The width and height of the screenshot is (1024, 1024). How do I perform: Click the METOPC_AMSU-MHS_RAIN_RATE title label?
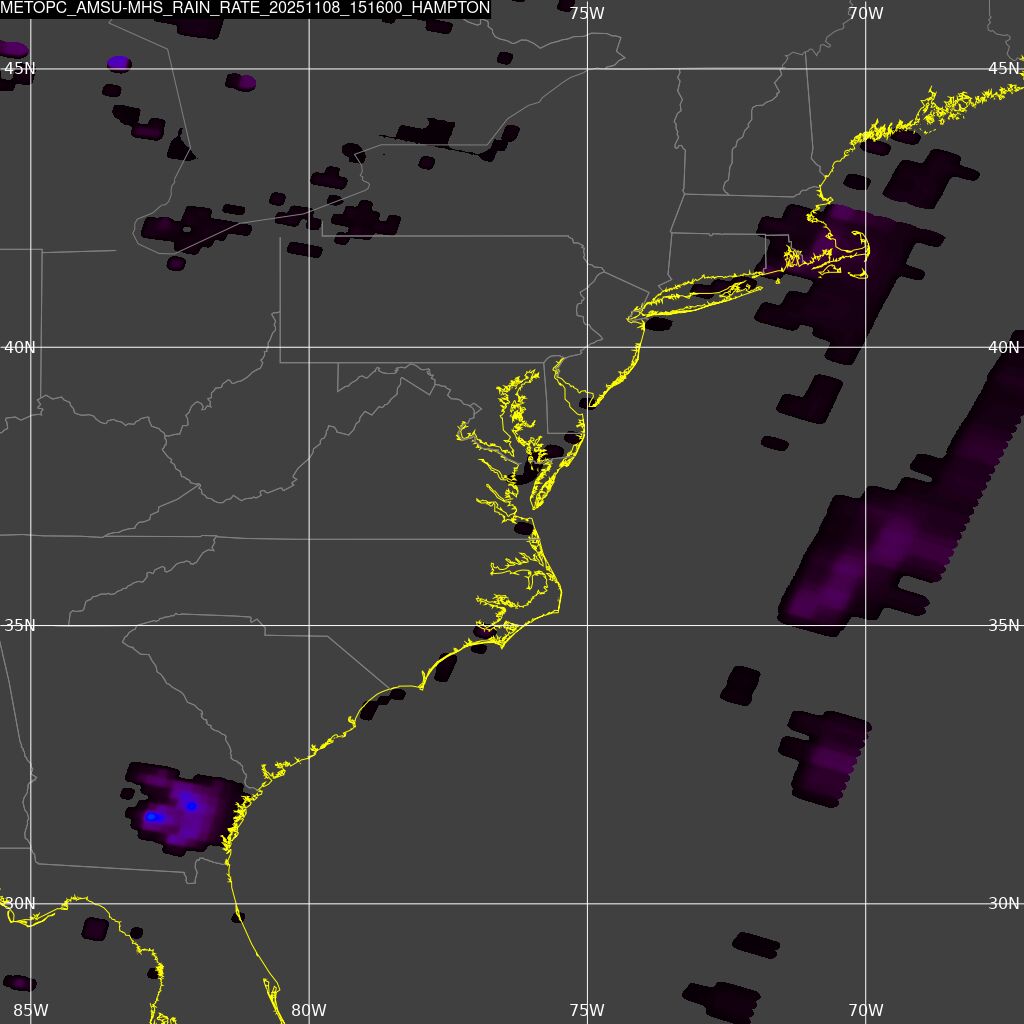pyautogui.click(x=246, y=9)
